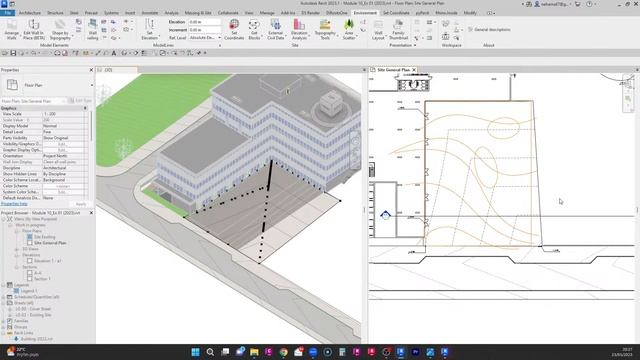Click the Apply button in Properties
The width and height of the screenshot is (640, 360).
click(x=81, y=204)
